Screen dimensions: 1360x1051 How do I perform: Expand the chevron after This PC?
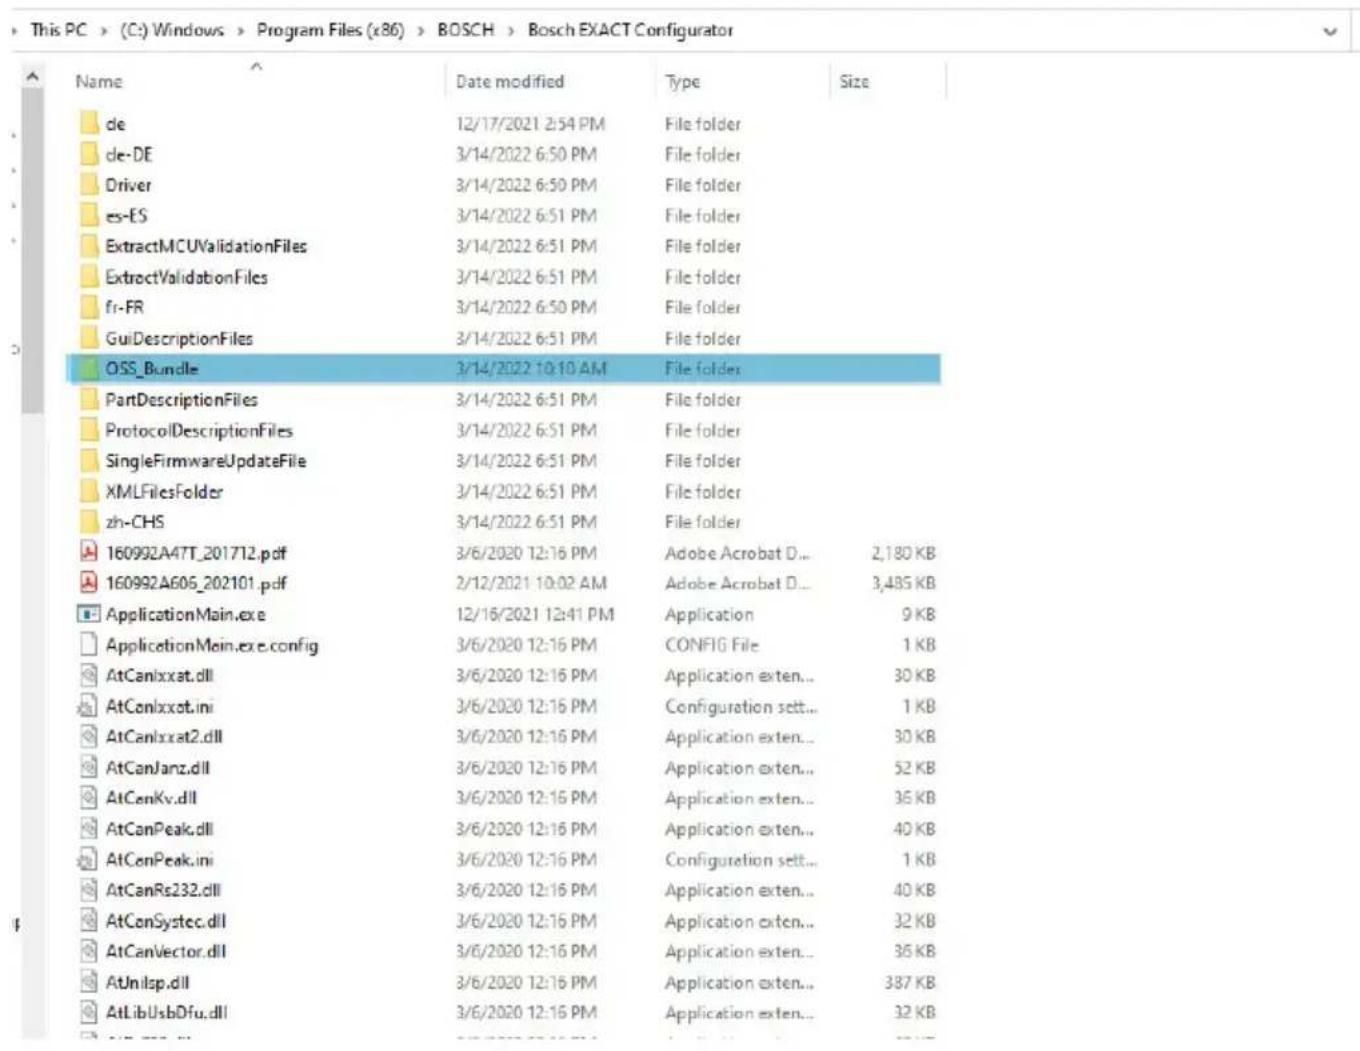tap(103, 31)
